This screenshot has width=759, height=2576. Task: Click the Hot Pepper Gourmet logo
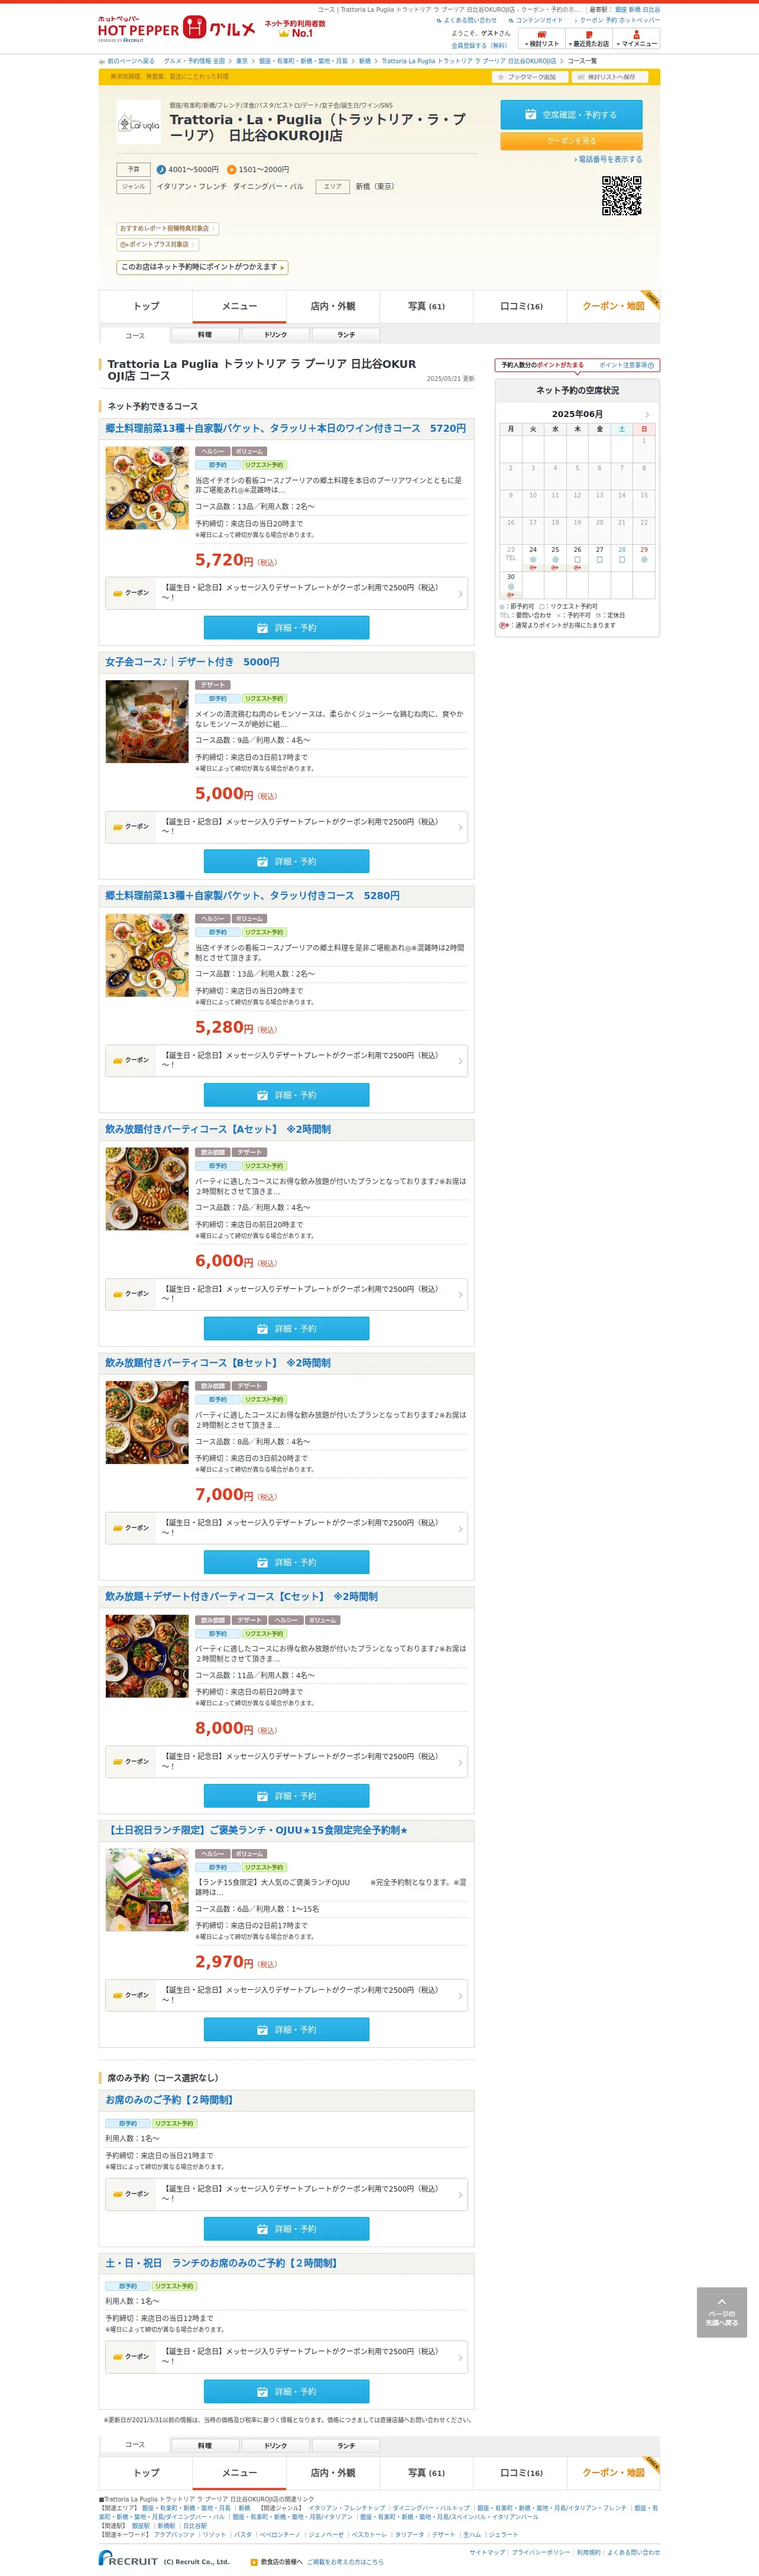[176, 29]
